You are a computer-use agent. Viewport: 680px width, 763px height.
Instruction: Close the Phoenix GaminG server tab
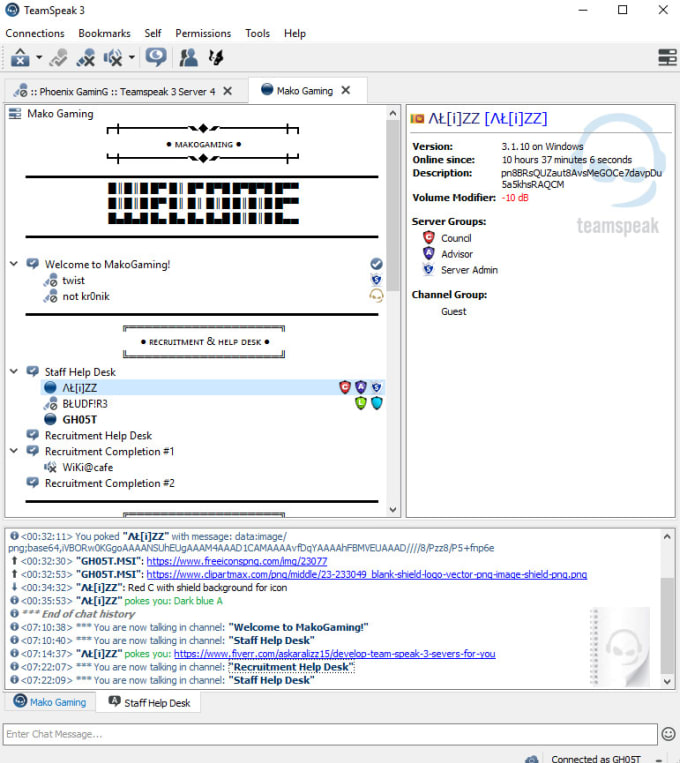(227, 91)
